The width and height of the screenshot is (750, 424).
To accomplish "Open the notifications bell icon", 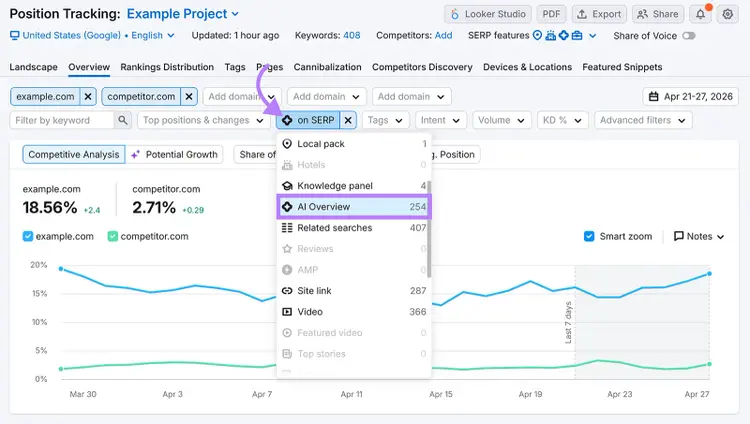I will (700, 14).
